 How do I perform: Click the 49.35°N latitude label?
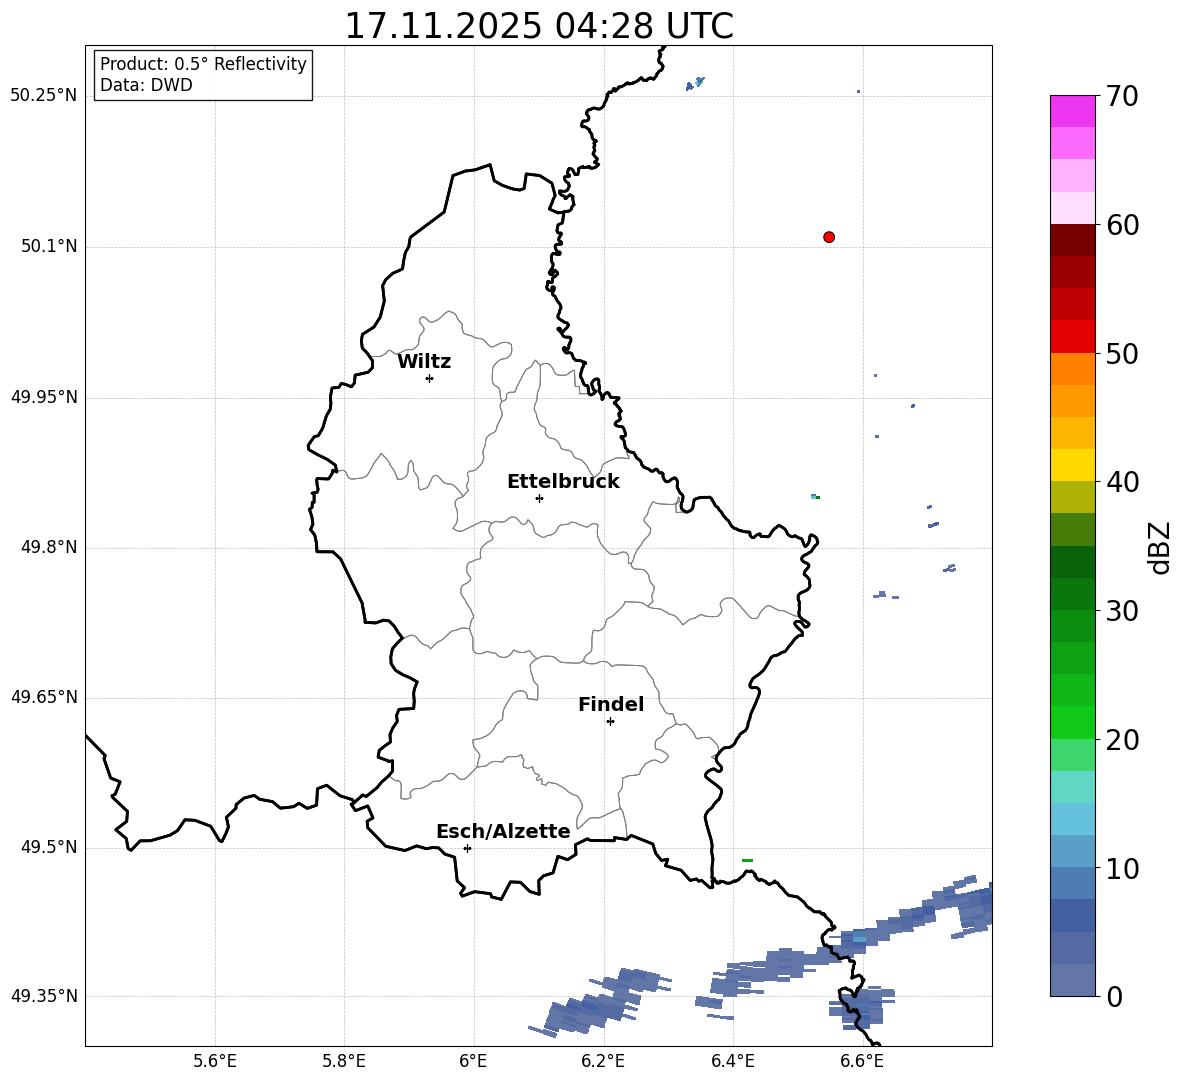(x=44, y=996)
